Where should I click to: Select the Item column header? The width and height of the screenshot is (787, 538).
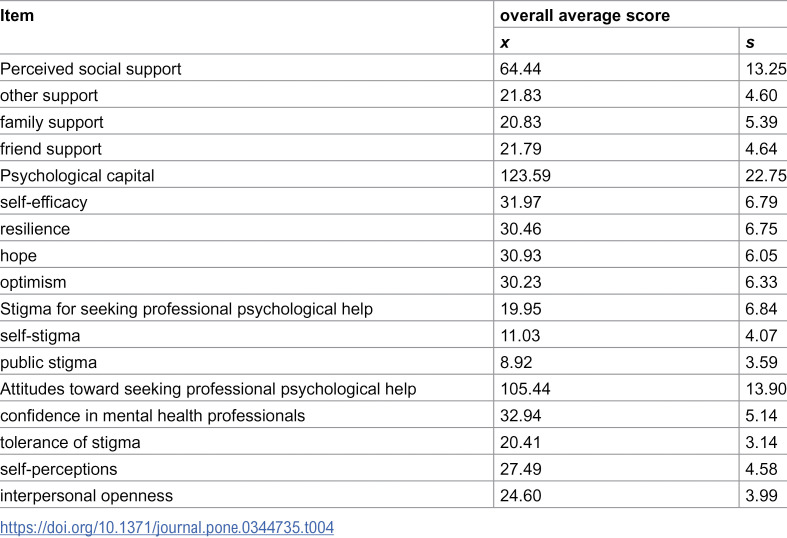pos(17,16)
